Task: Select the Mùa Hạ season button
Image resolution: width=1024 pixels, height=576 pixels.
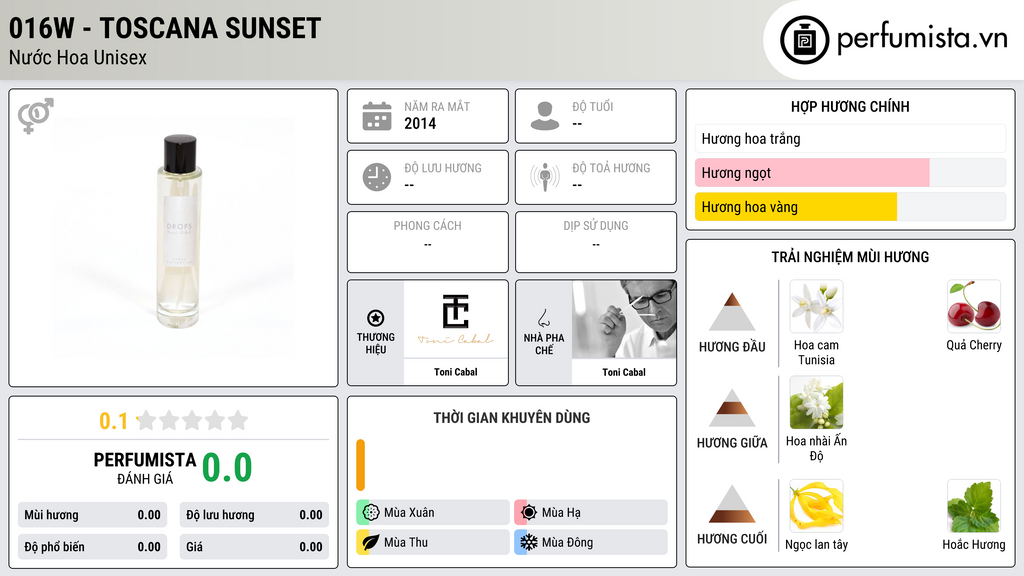Action: tap(591, 512)
